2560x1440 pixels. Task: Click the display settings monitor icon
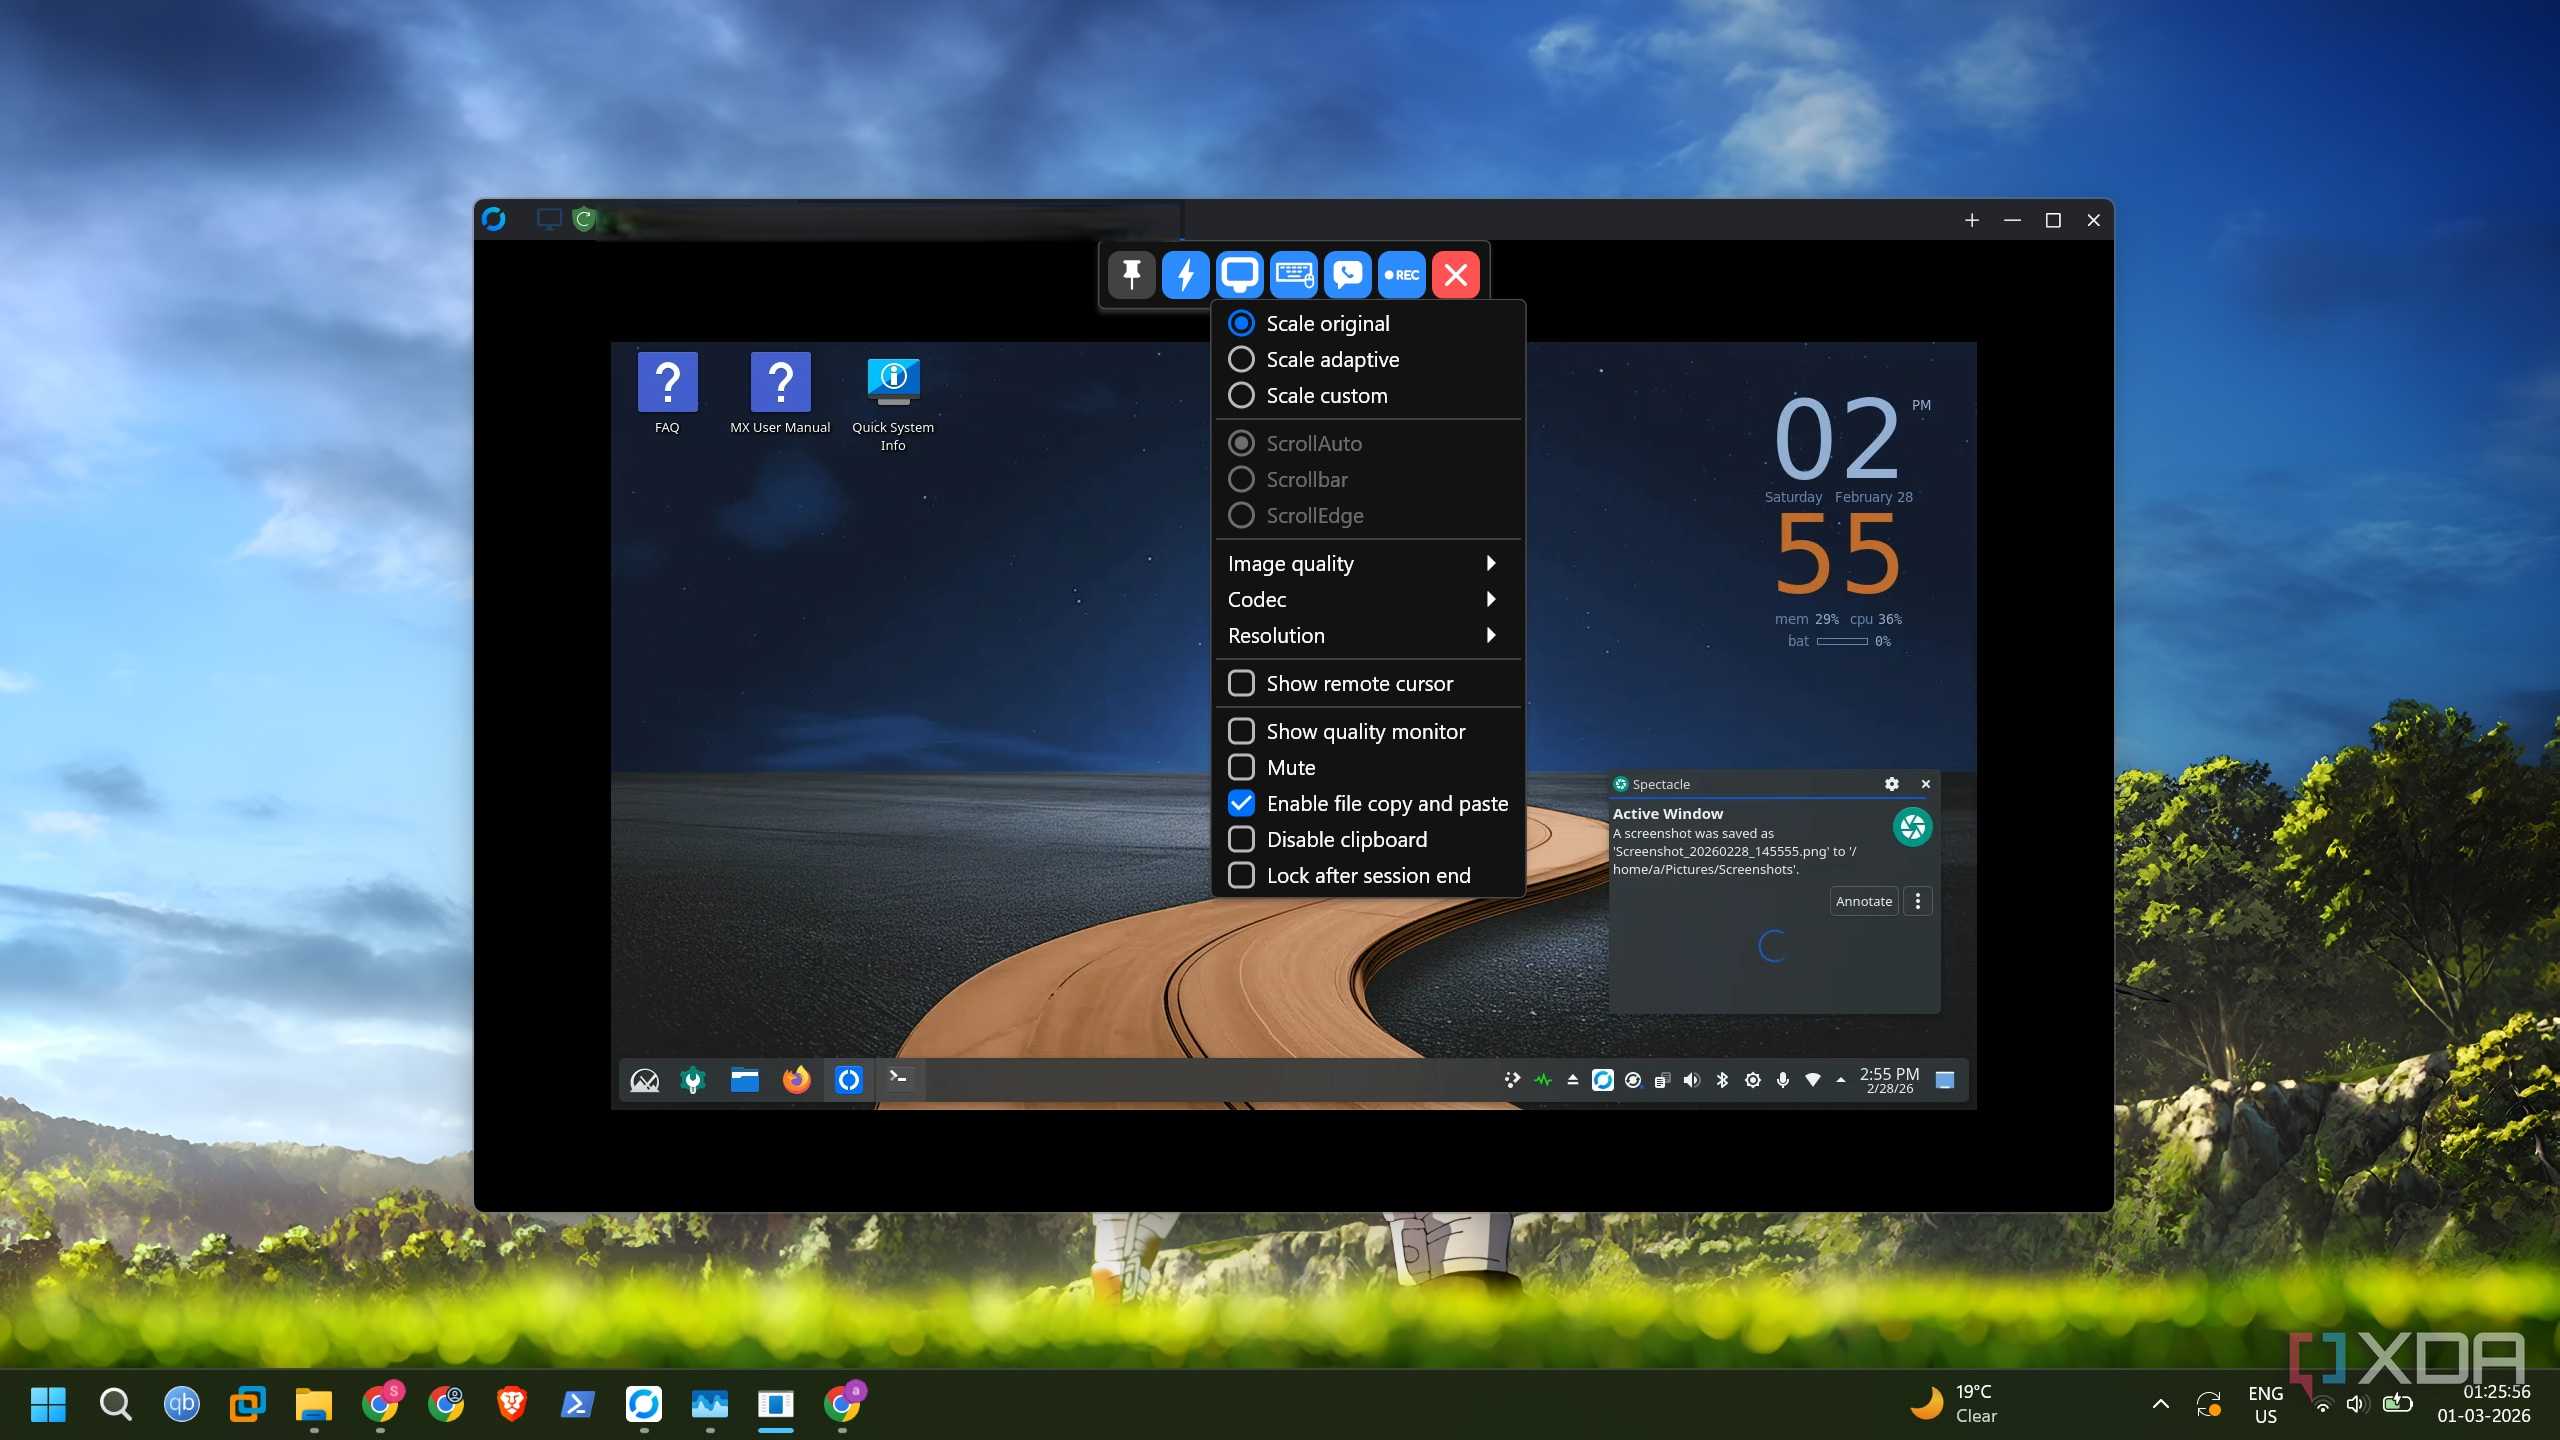click(x=1240, y=274)
